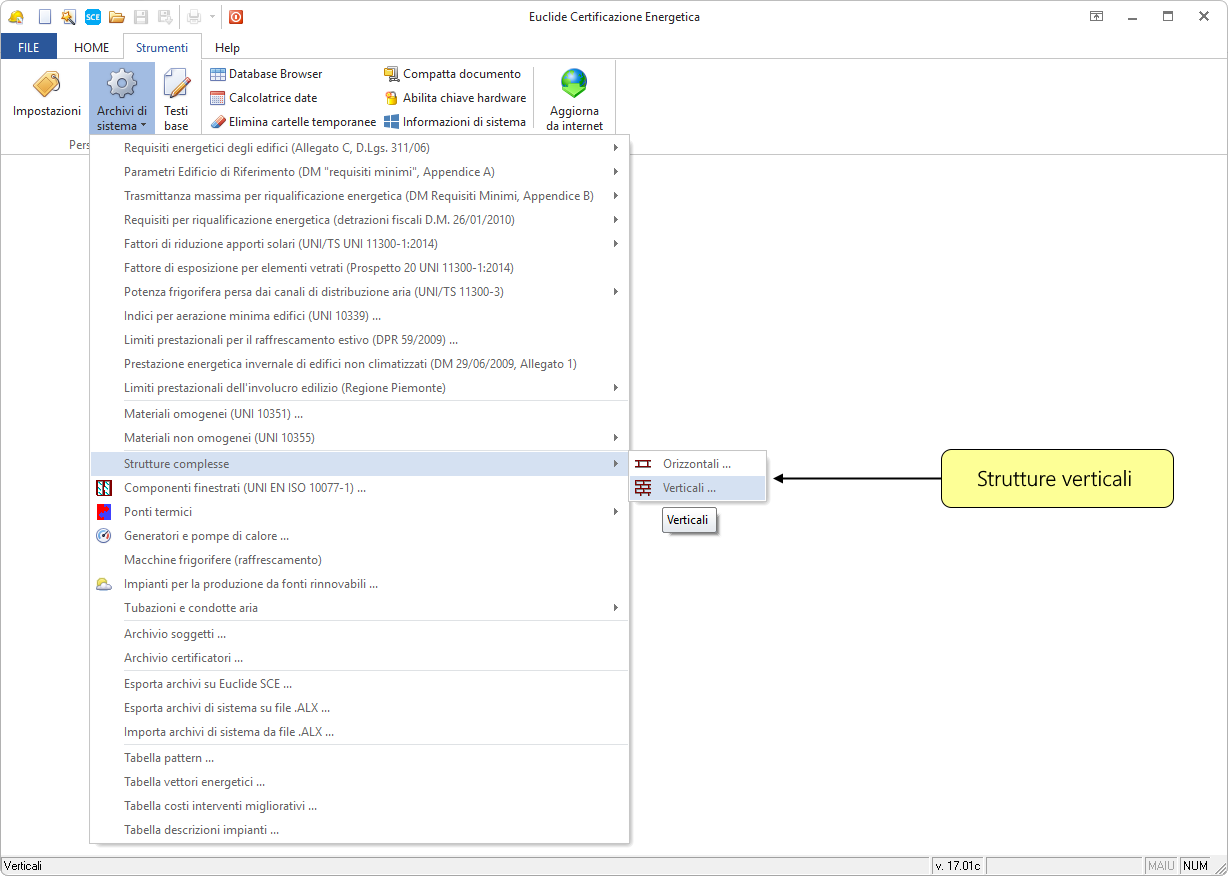The width and height of the screenshot is (1228, 876).
Task: Click the SCE icon in quick access toolbar
Action: tap(92, 16)
